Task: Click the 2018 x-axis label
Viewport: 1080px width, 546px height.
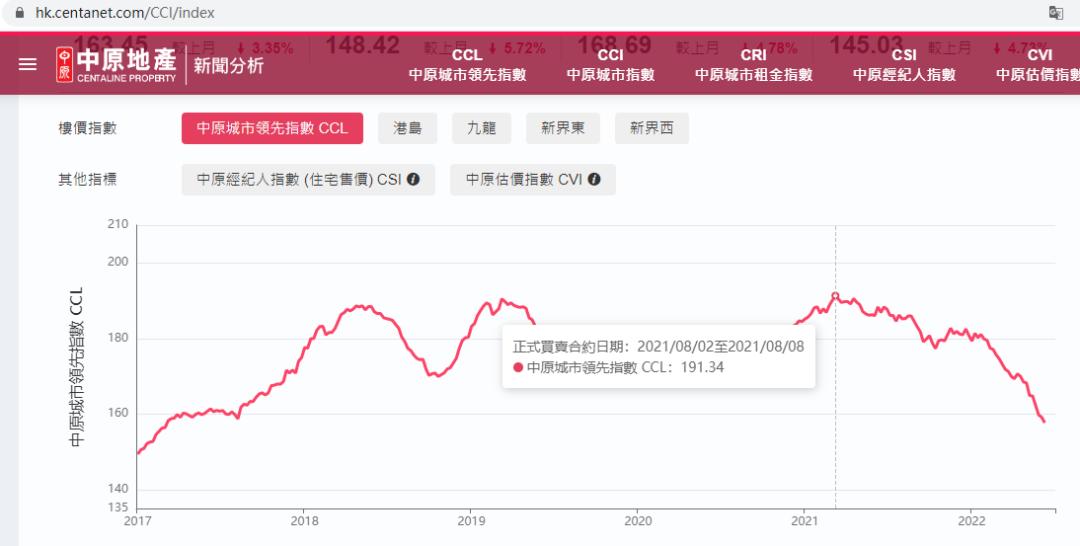Action: pyautogui.click(x=304, y=521)
